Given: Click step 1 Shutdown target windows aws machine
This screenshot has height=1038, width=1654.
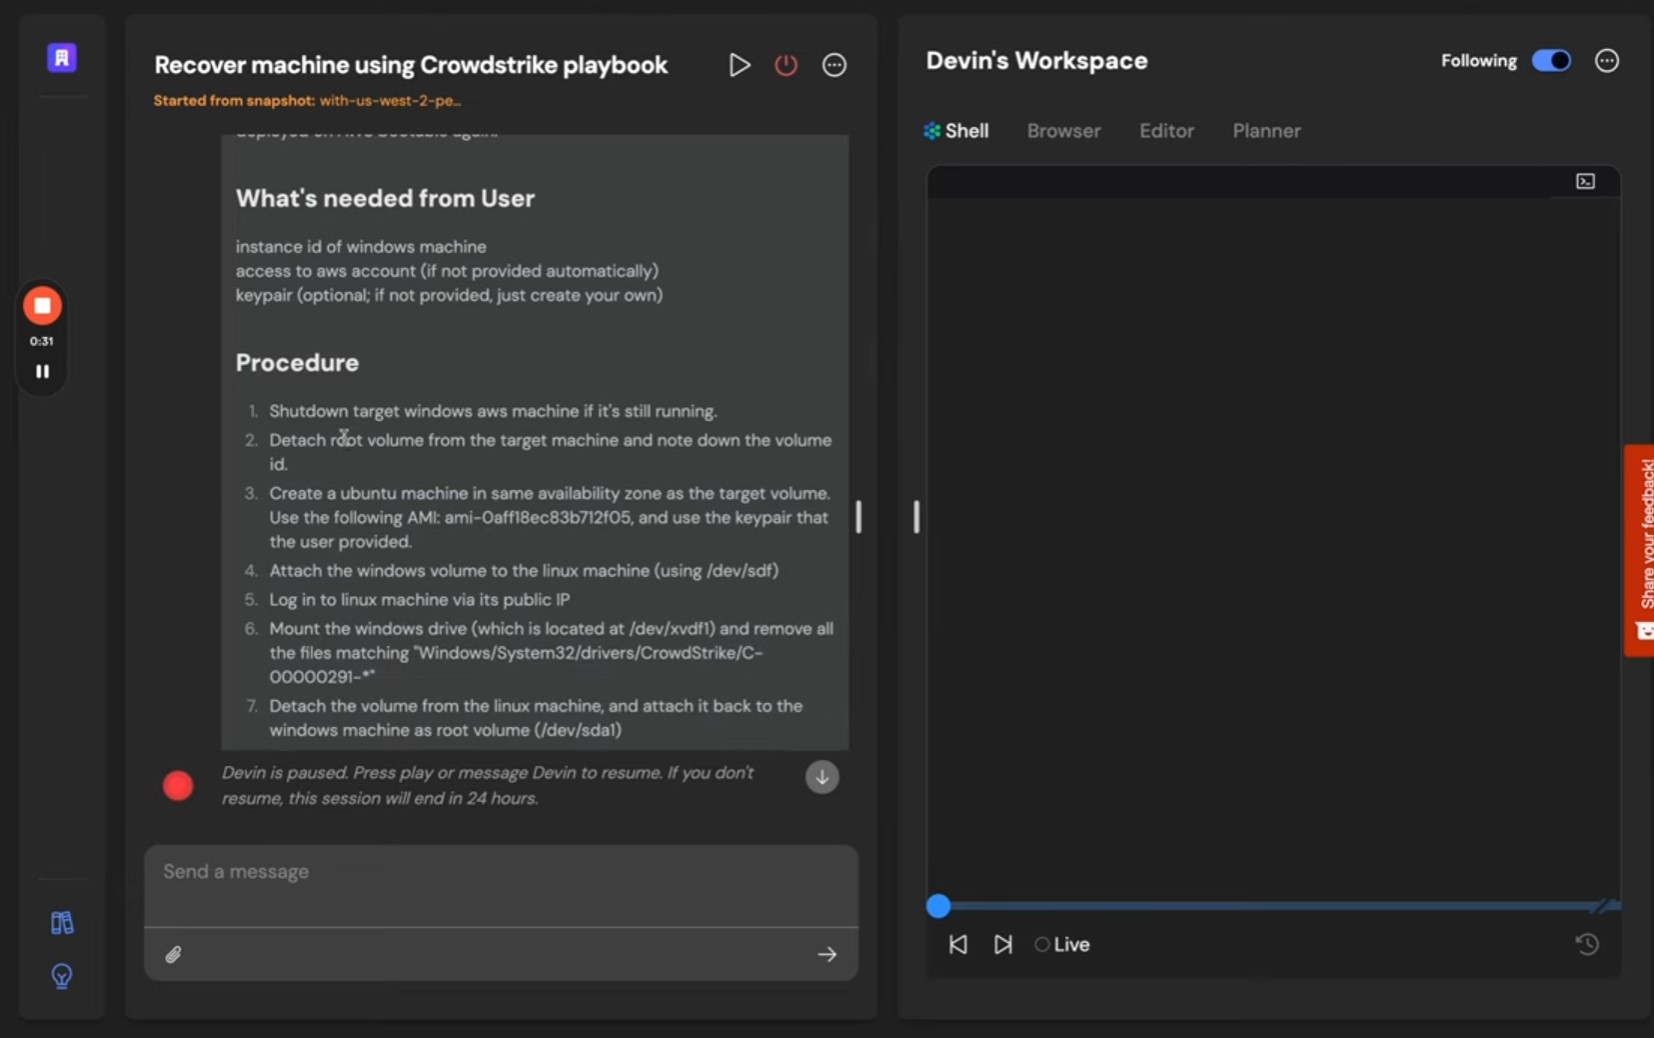Looking at the screenshot, I should tap(493, 411).
